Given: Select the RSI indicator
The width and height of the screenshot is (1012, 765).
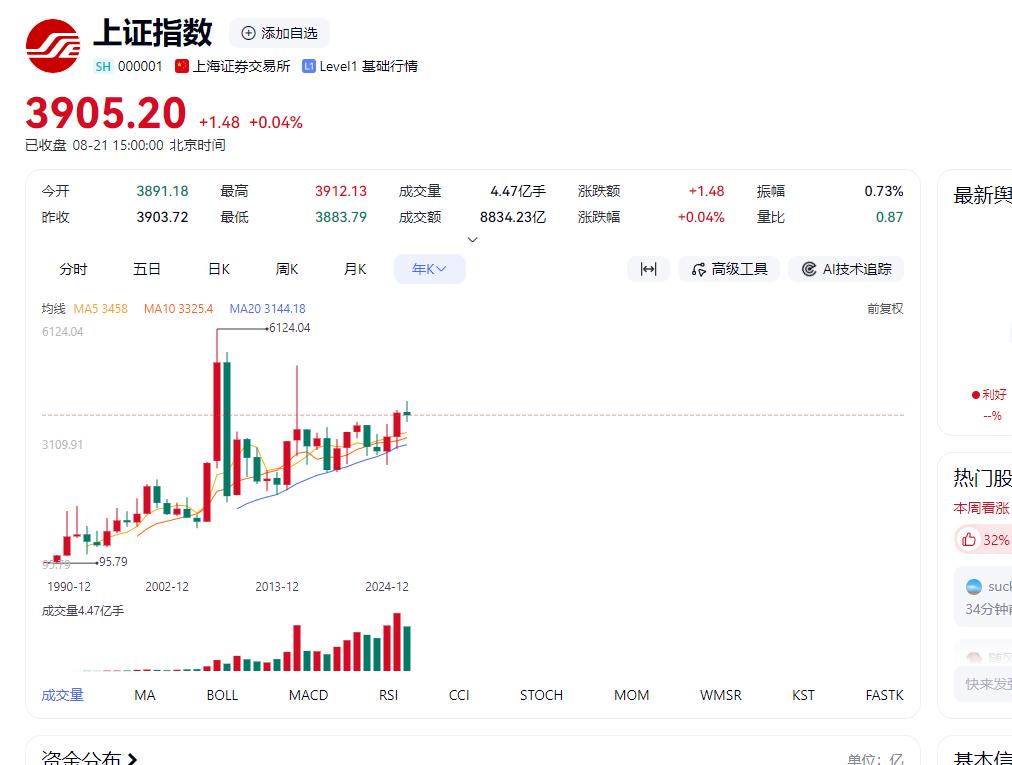Looking at the screenshot, I should pyautogui.click(x=389, y=695).
